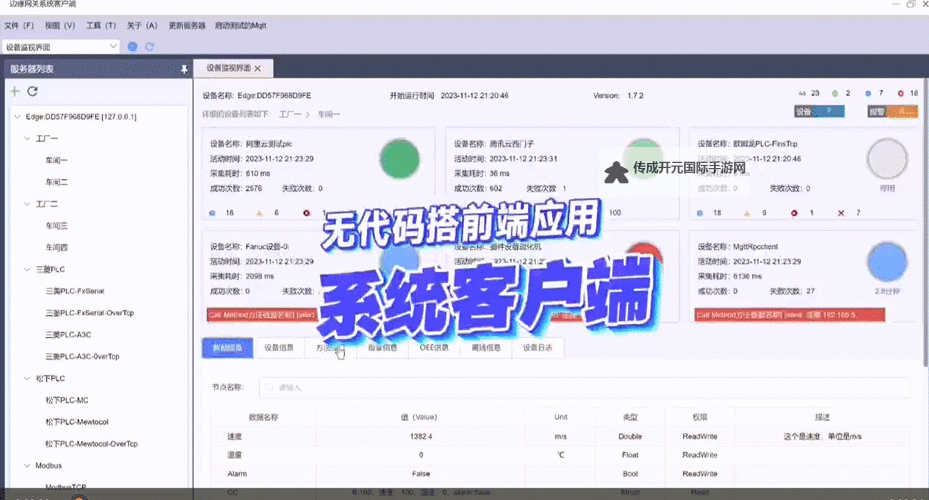This screenshot has height=500, width=929.
Task: Switch to the 报警信息 tab
Action: coord(383,348)
